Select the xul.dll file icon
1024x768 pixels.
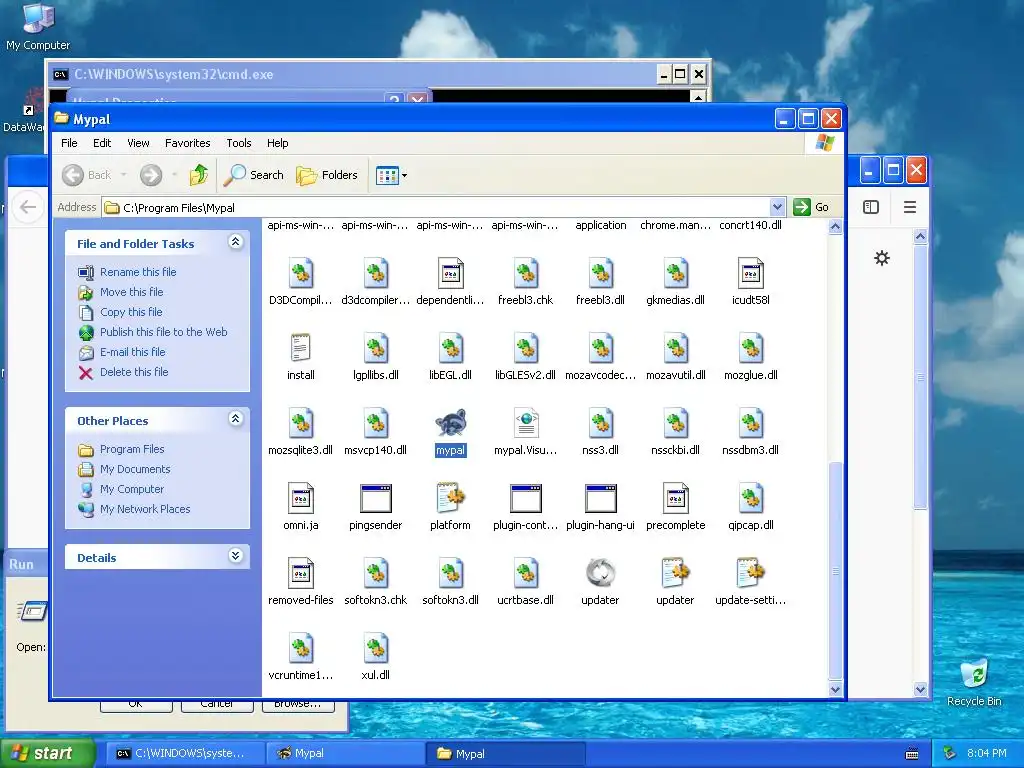pos(376,648)
